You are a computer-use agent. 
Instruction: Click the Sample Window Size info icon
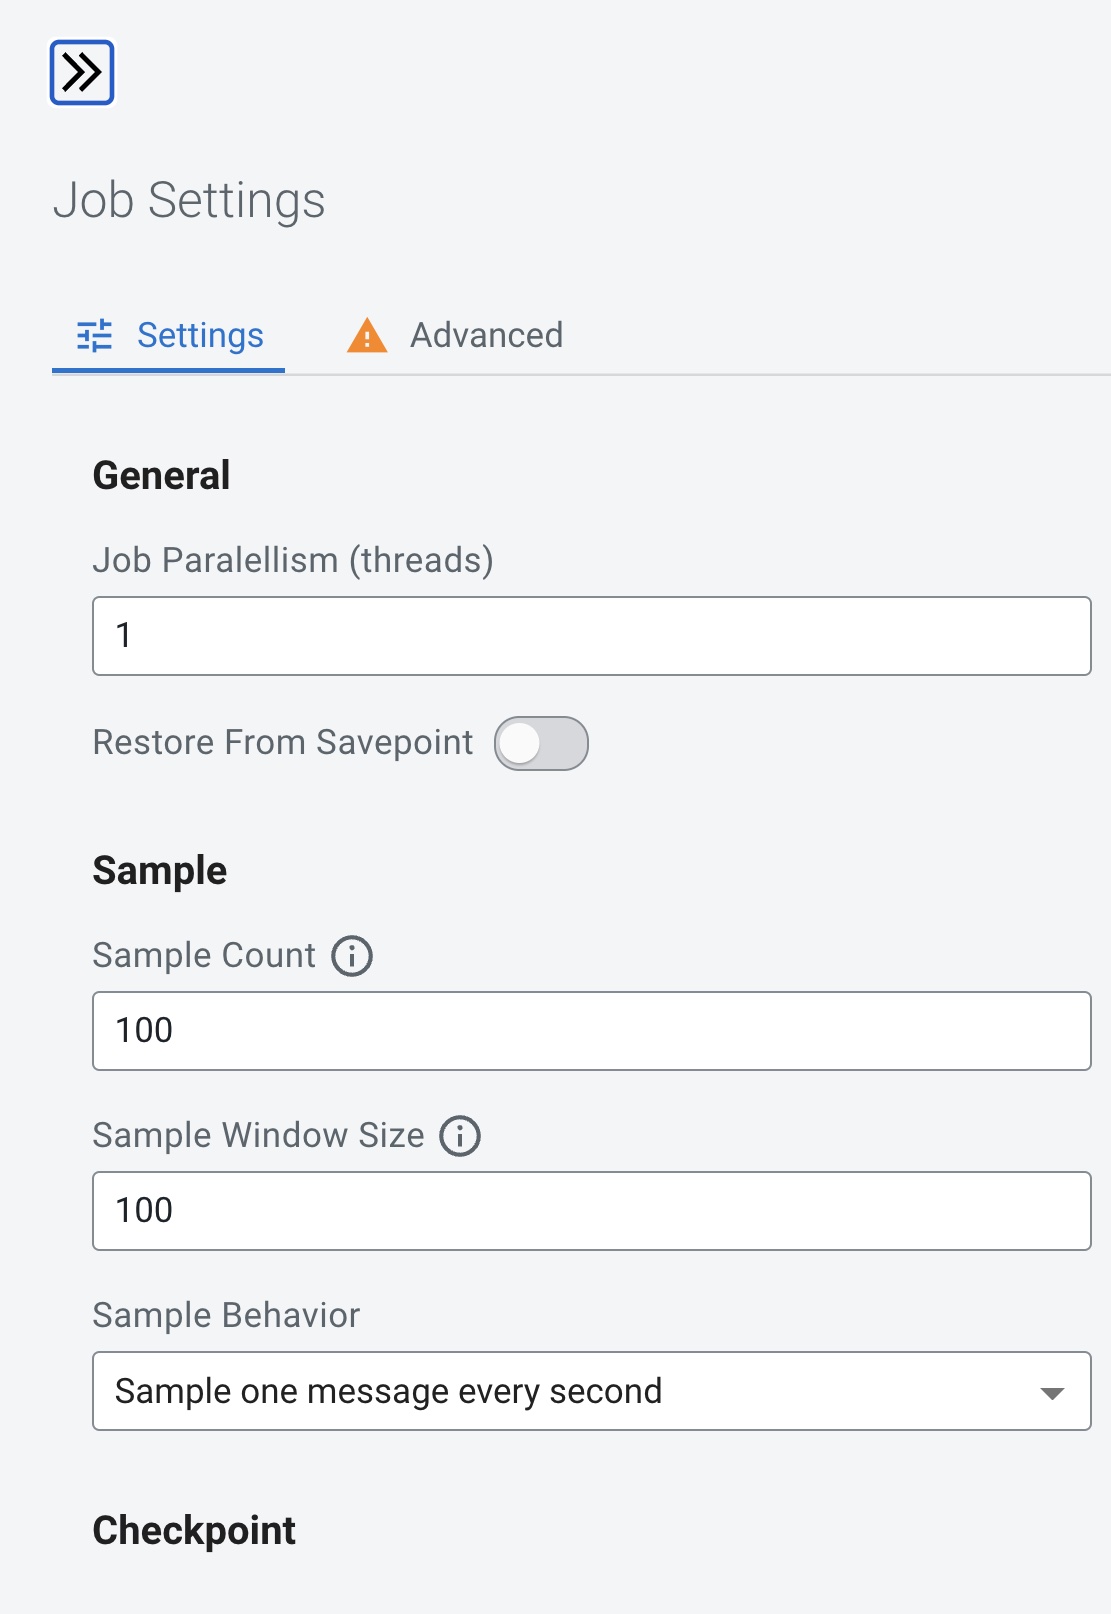460,1136
